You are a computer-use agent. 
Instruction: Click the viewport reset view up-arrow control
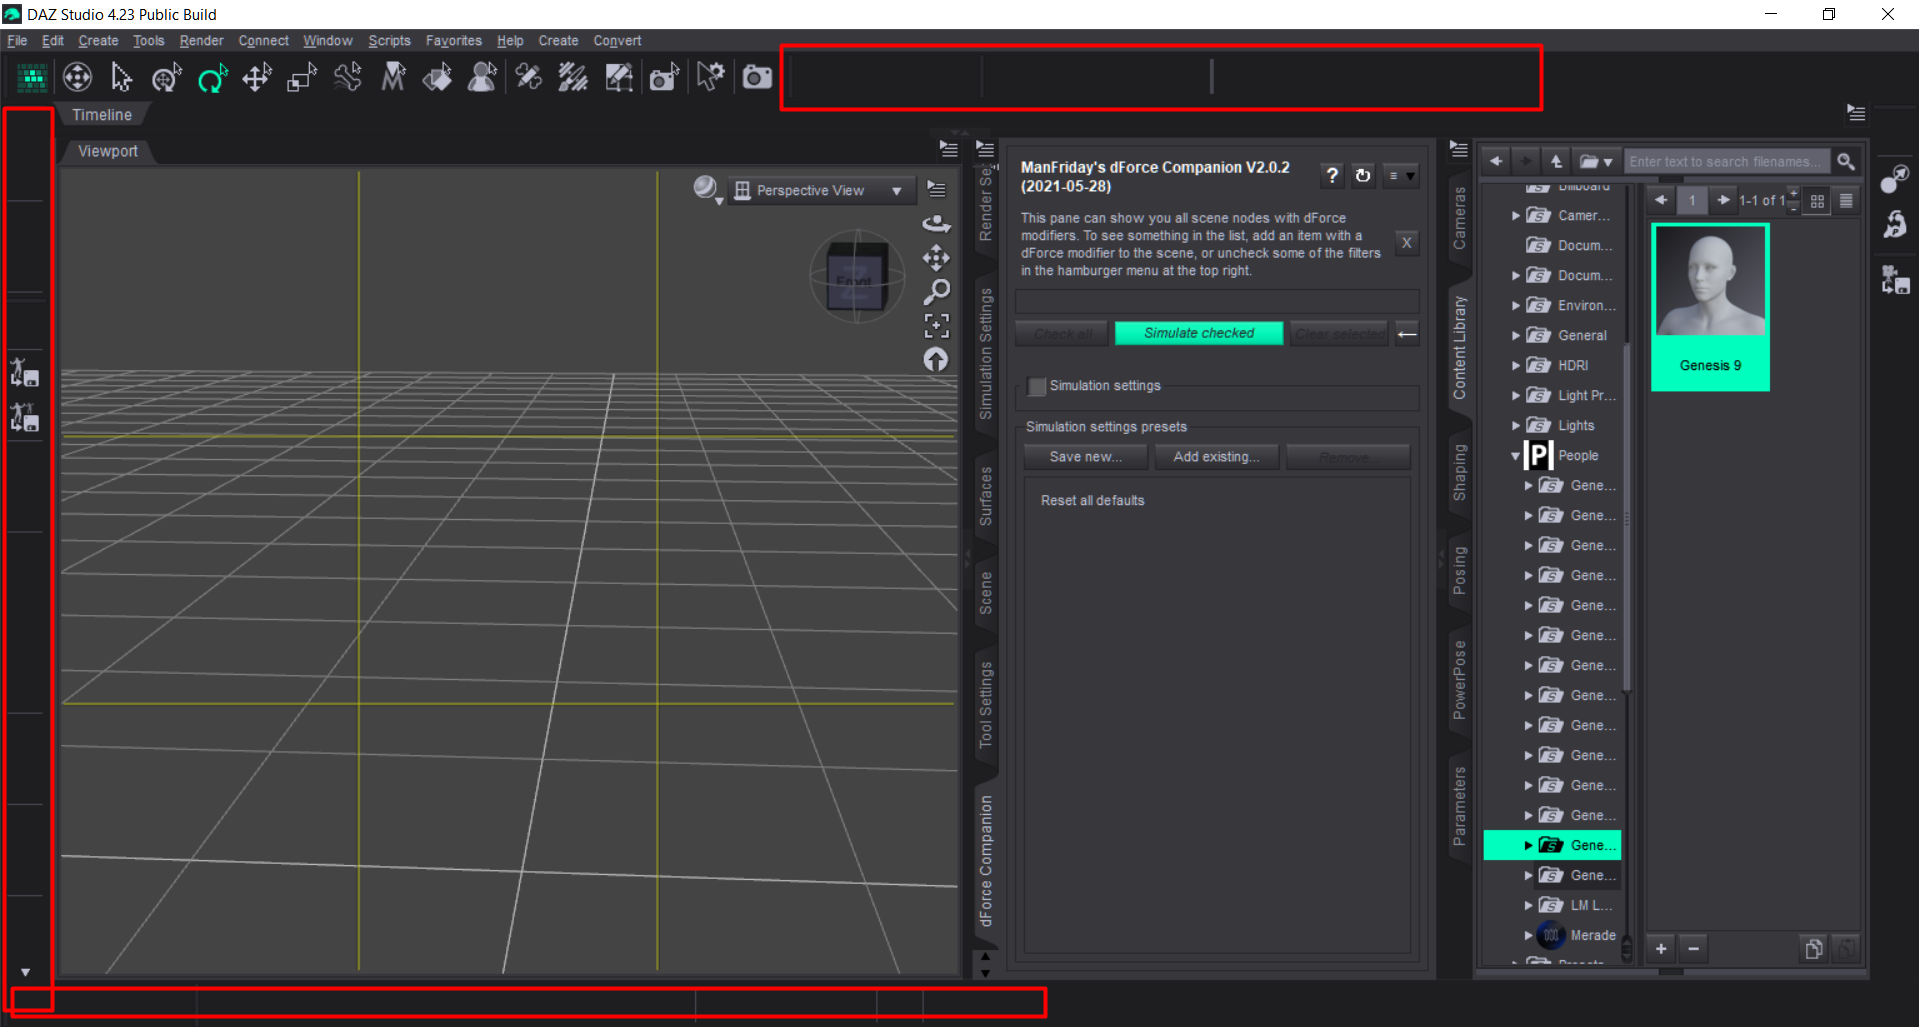pos(936,360)
